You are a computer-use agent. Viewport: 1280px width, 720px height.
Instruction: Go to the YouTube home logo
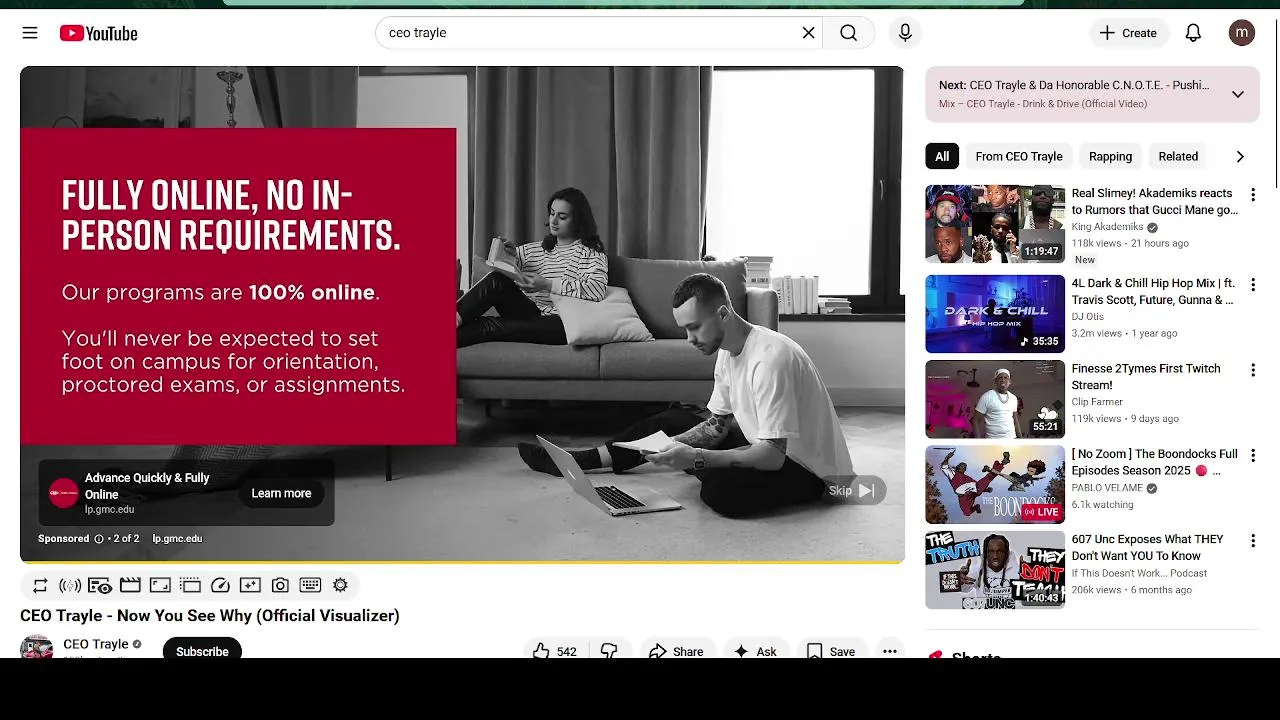click(98, 33)
